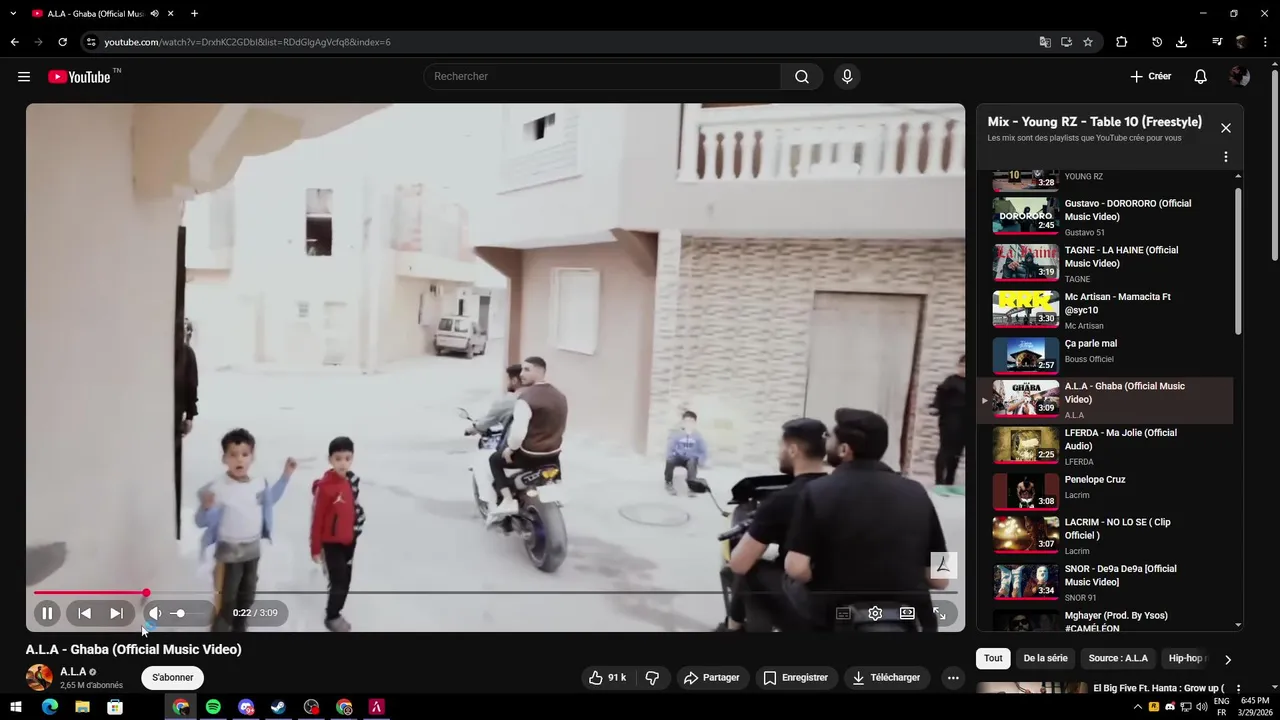Select Ça parle mal in playlist
This screenshot has height=720, width=1280.
tap(1105, 354)
